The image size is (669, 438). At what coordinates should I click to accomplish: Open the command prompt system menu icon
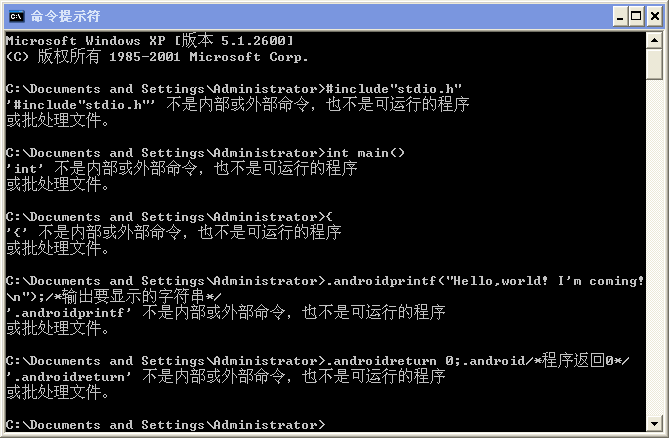click(x=17, y=16)
